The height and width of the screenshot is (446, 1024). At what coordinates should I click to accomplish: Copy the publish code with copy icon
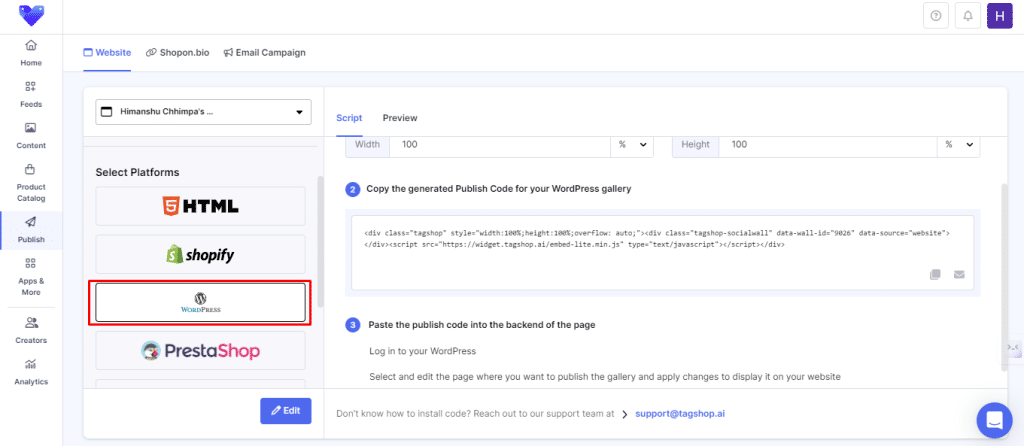[x=935, y=274]
